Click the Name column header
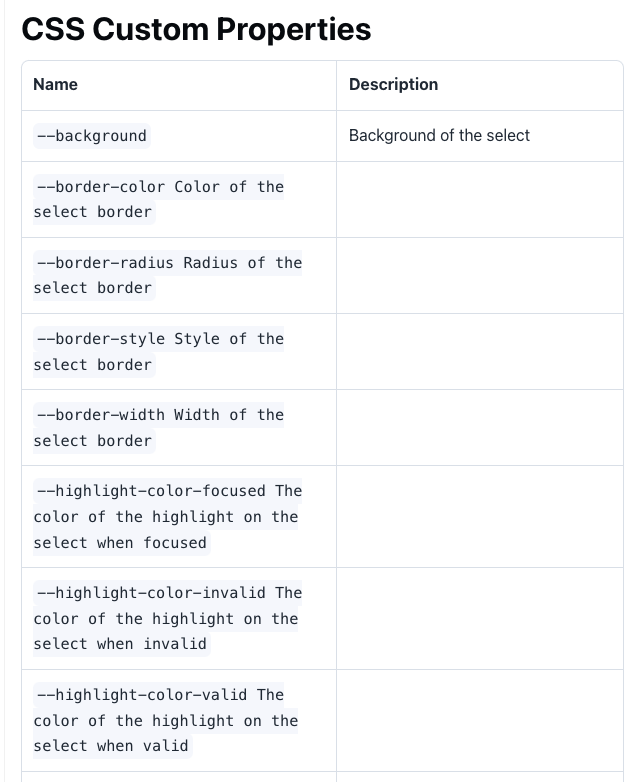Viewport: 642px width, 782px height. (55, 84)
